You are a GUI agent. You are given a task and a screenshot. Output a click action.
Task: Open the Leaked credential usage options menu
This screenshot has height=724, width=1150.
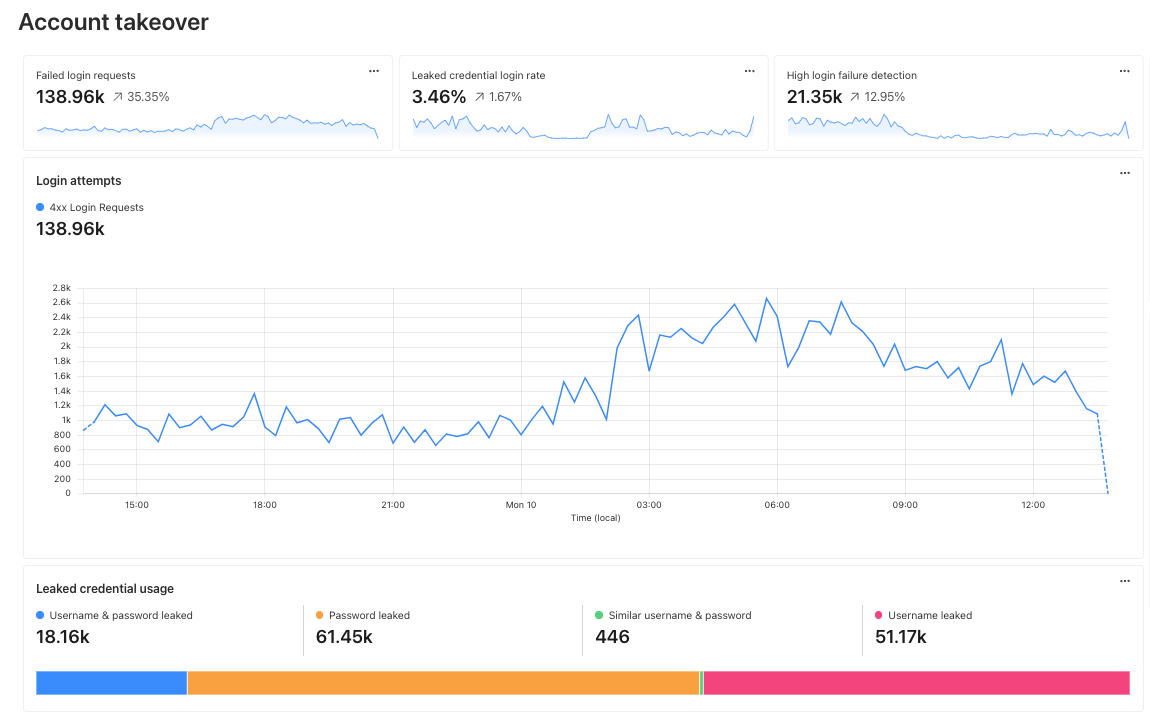(1124, 581)
